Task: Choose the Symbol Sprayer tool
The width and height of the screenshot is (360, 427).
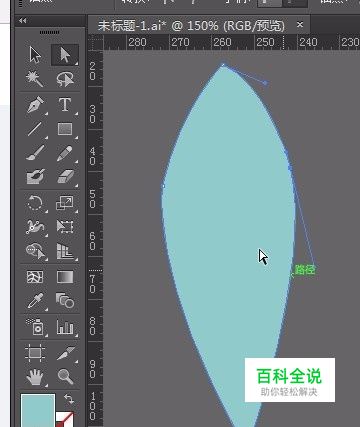Action: pyautogui.click(x=35, y=326)
